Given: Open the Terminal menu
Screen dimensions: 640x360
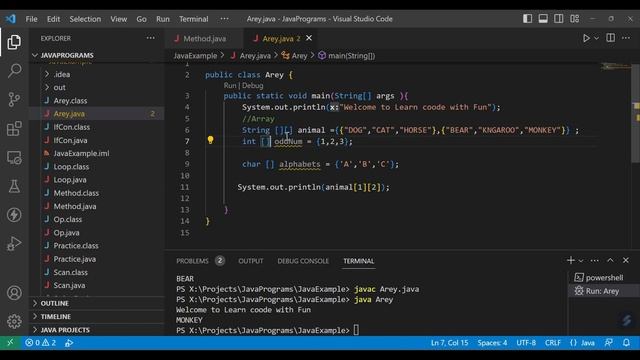Looking at the screenshot, I should click(x=193, y=19).
